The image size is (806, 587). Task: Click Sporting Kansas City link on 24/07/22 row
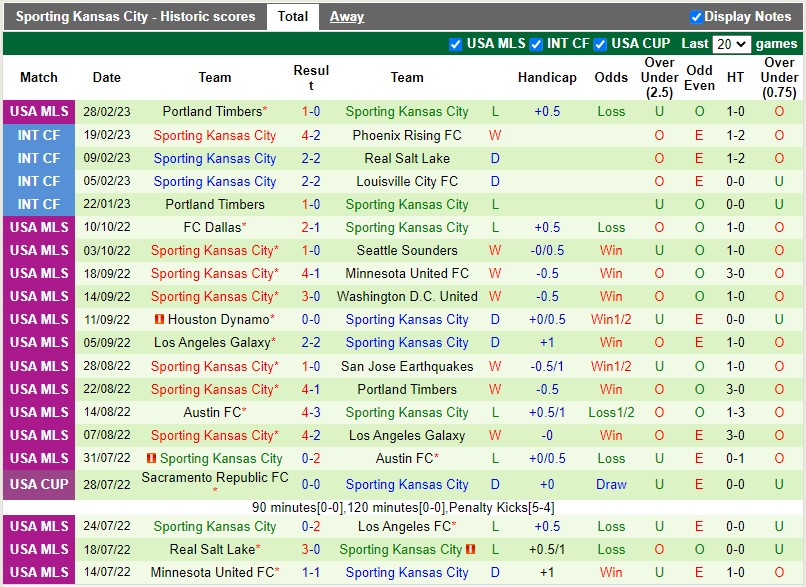pos(215,526)
